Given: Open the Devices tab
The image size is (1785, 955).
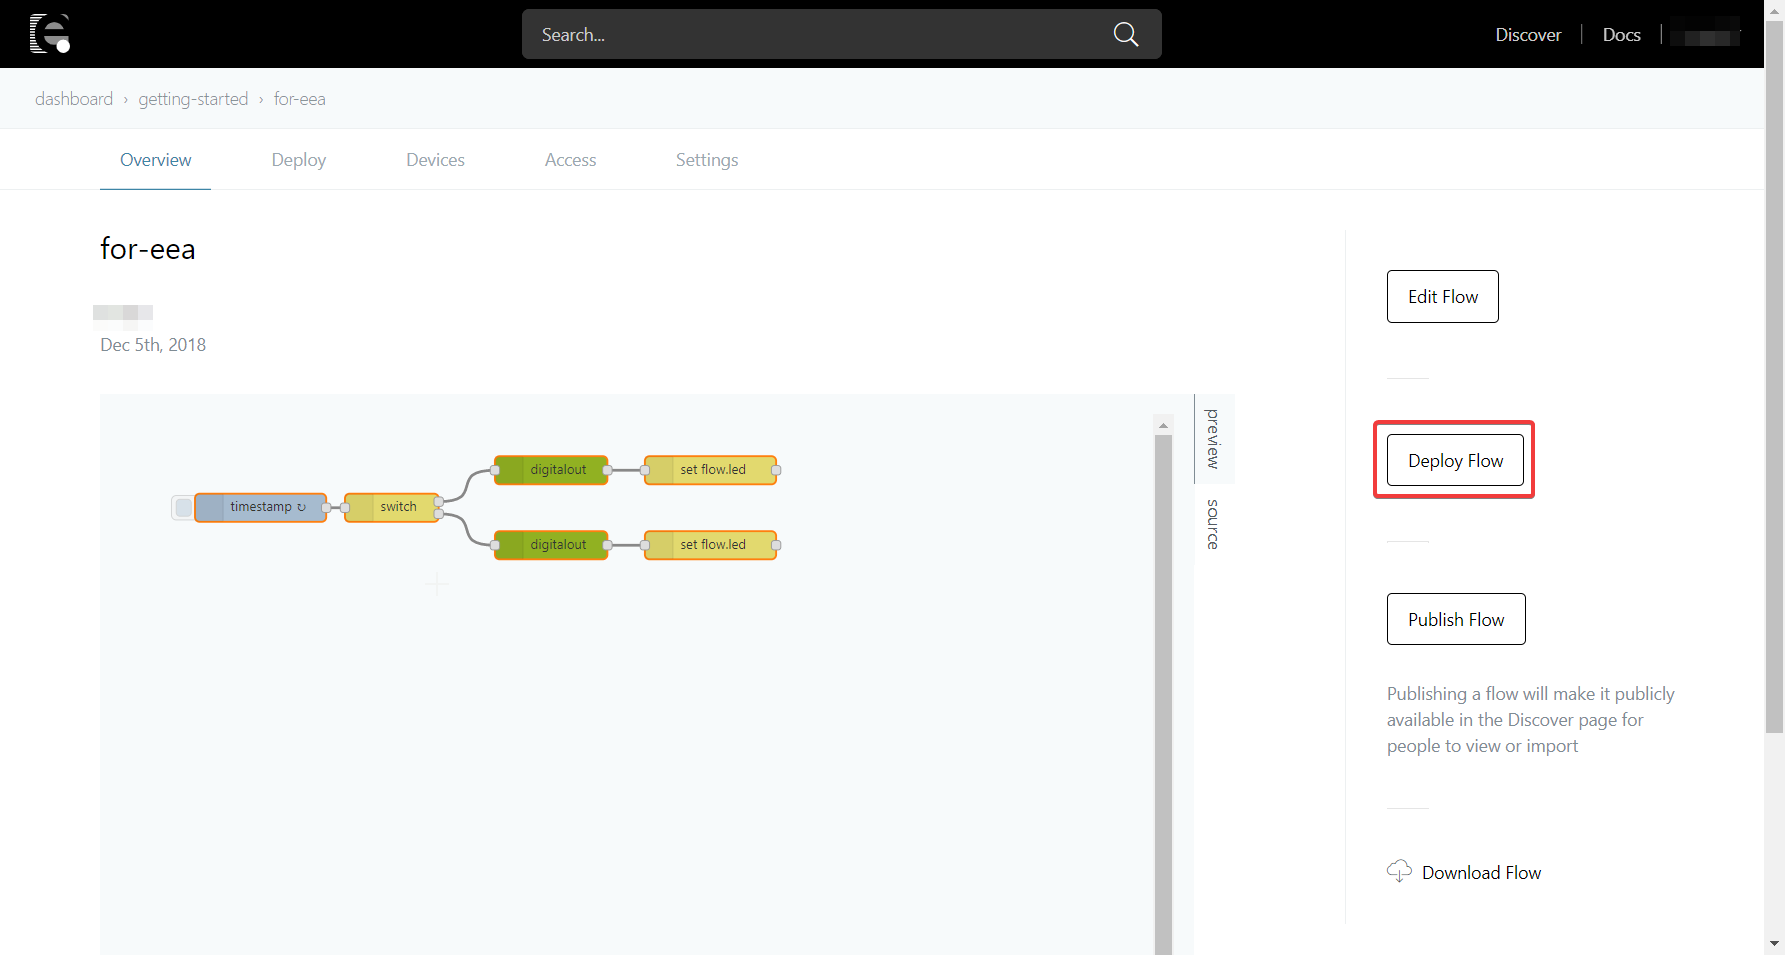Looking at the screenshot, I should [435, 159].
